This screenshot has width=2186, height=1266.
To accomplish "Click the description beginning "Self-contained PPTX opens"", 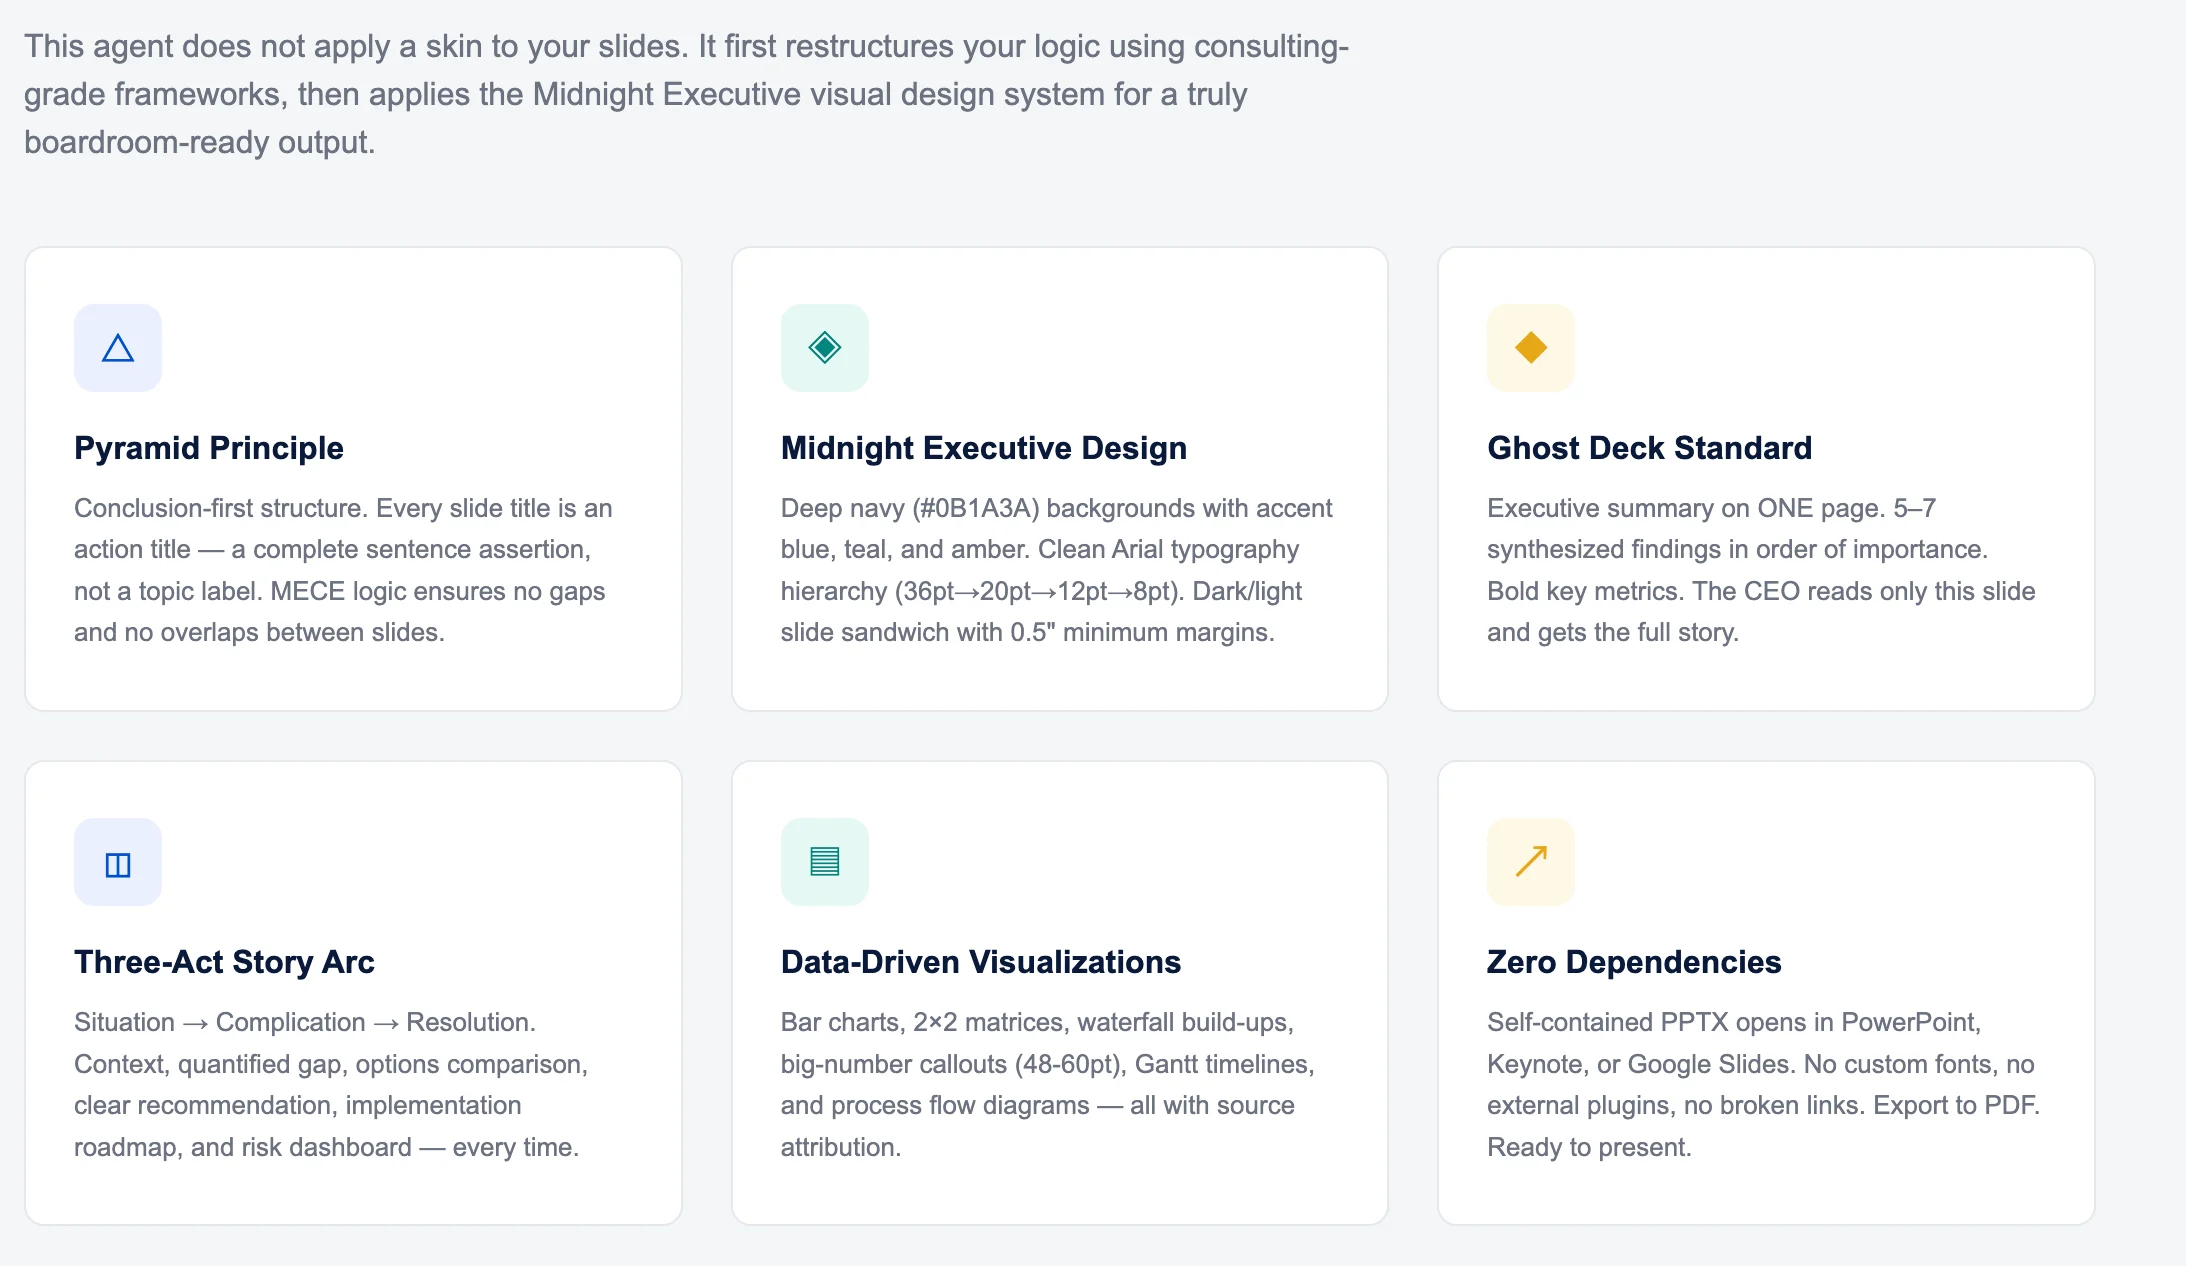I will coord(1764,1085).
